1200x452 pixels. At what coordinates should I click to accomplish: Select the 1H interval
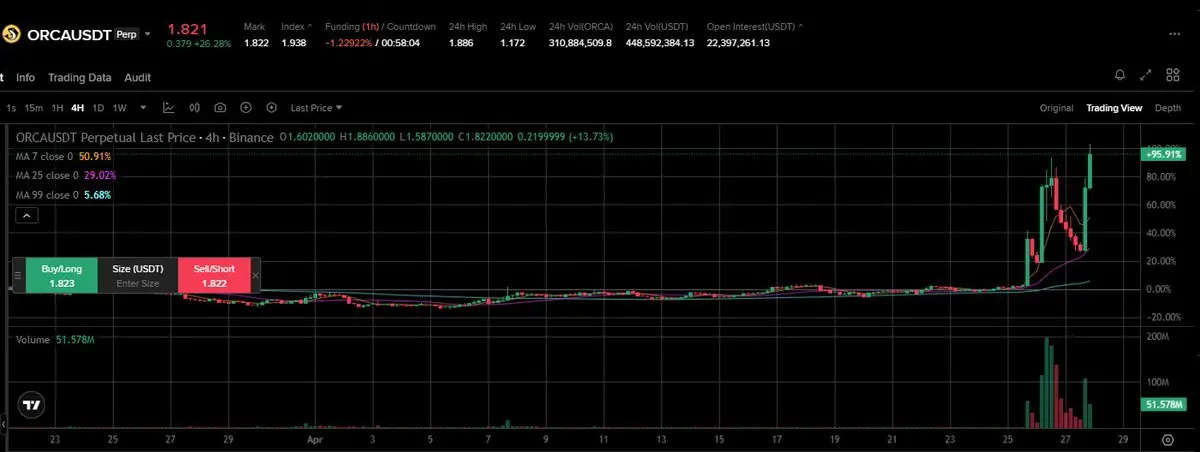pyautogui.click(x=57, y=108)
